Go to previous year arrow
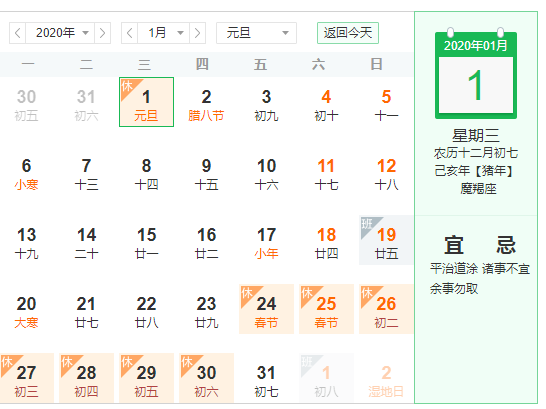The width and height of the screenshot is (546, 409). 17,33
